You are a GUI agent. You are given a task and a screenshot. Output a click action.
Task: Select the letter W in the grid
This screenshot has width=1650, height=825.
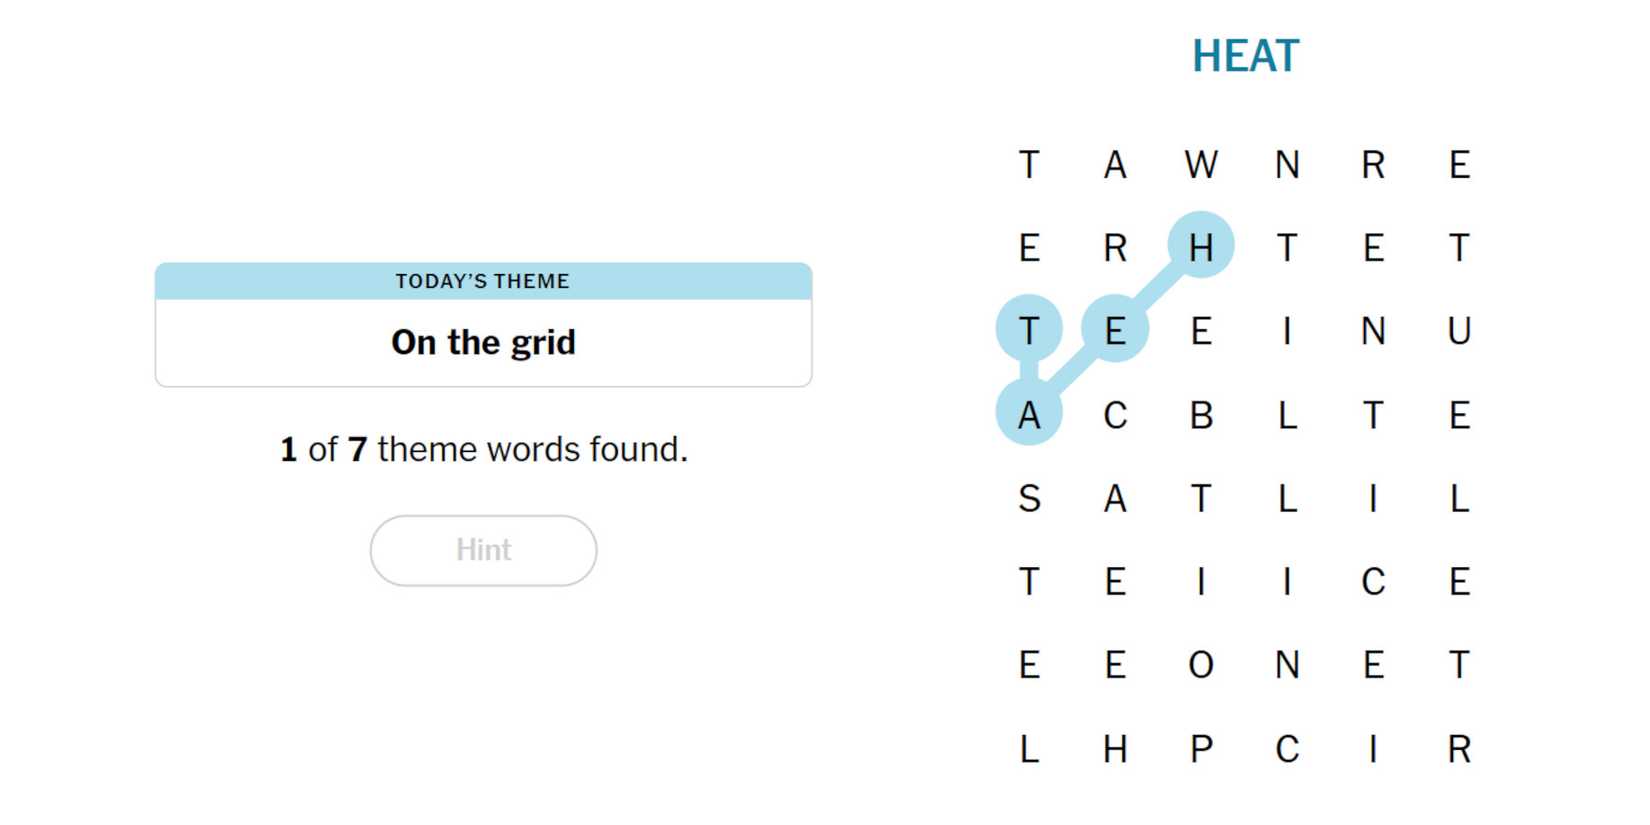click(1201, 164)
